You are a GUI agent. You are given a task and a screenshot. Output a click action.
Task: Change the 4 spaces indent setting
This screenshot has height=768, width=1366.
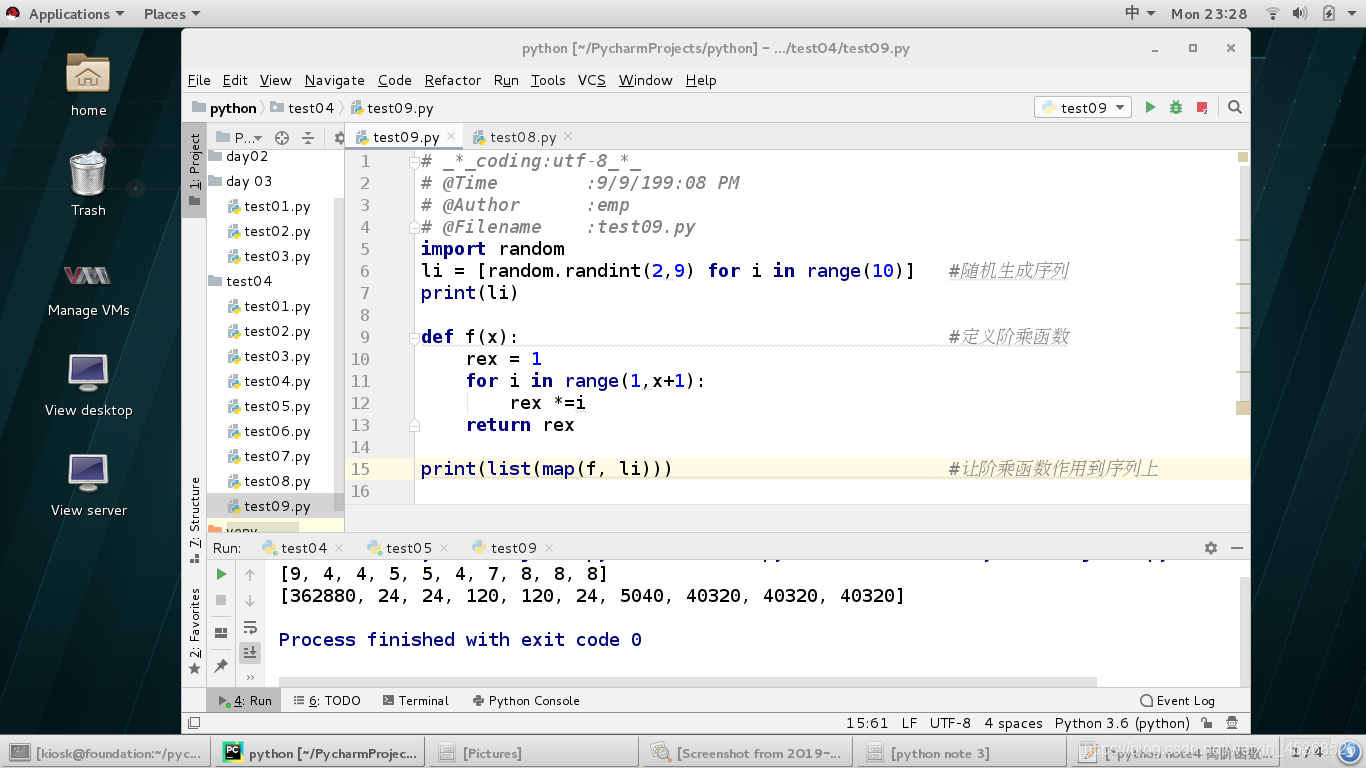click(x=1013, y=723)
